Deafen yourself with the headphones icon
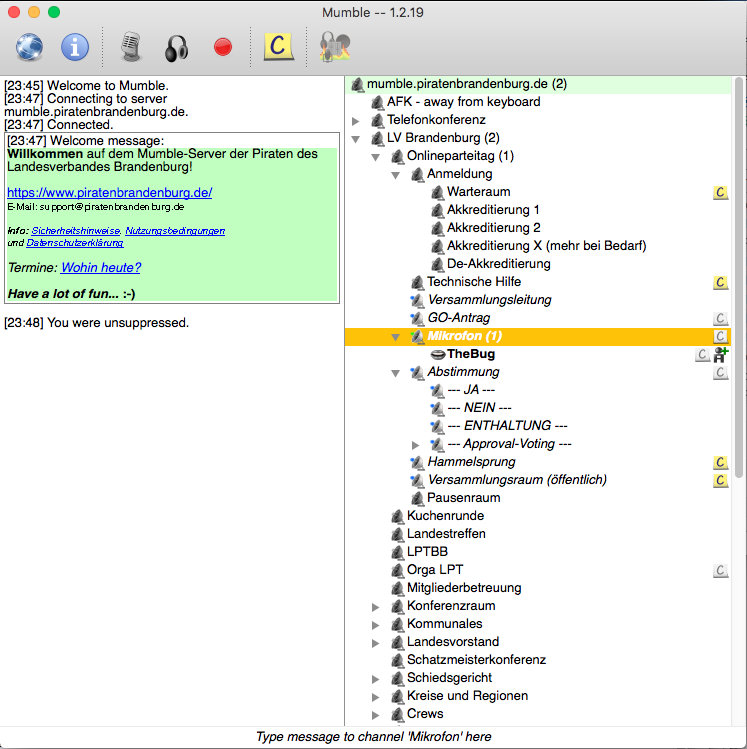The image size is (747, 749). click(176, 48)
